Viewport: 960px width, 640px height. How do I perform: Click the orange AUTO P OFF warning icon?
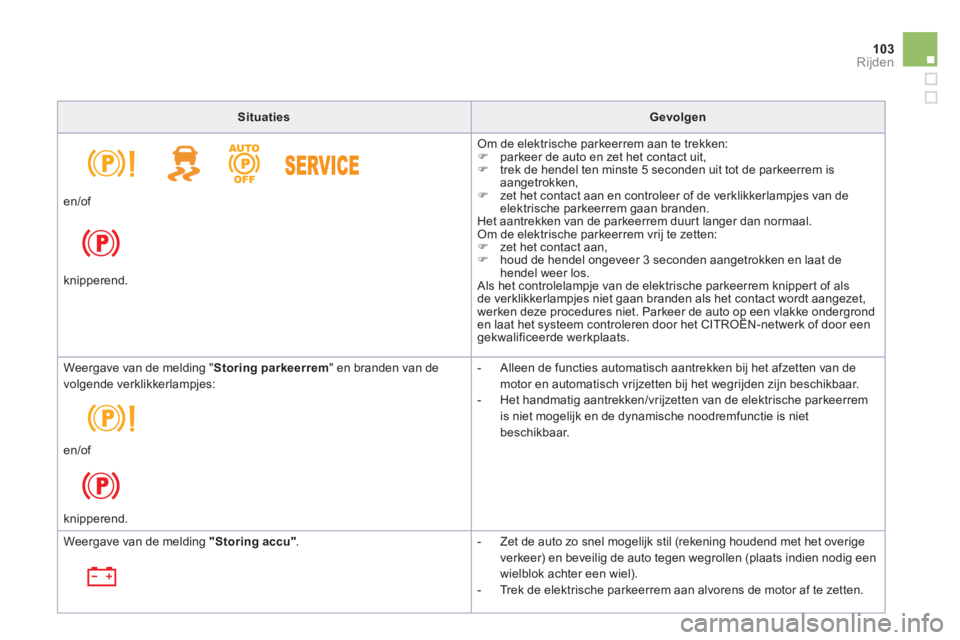[x=244, y=163]
